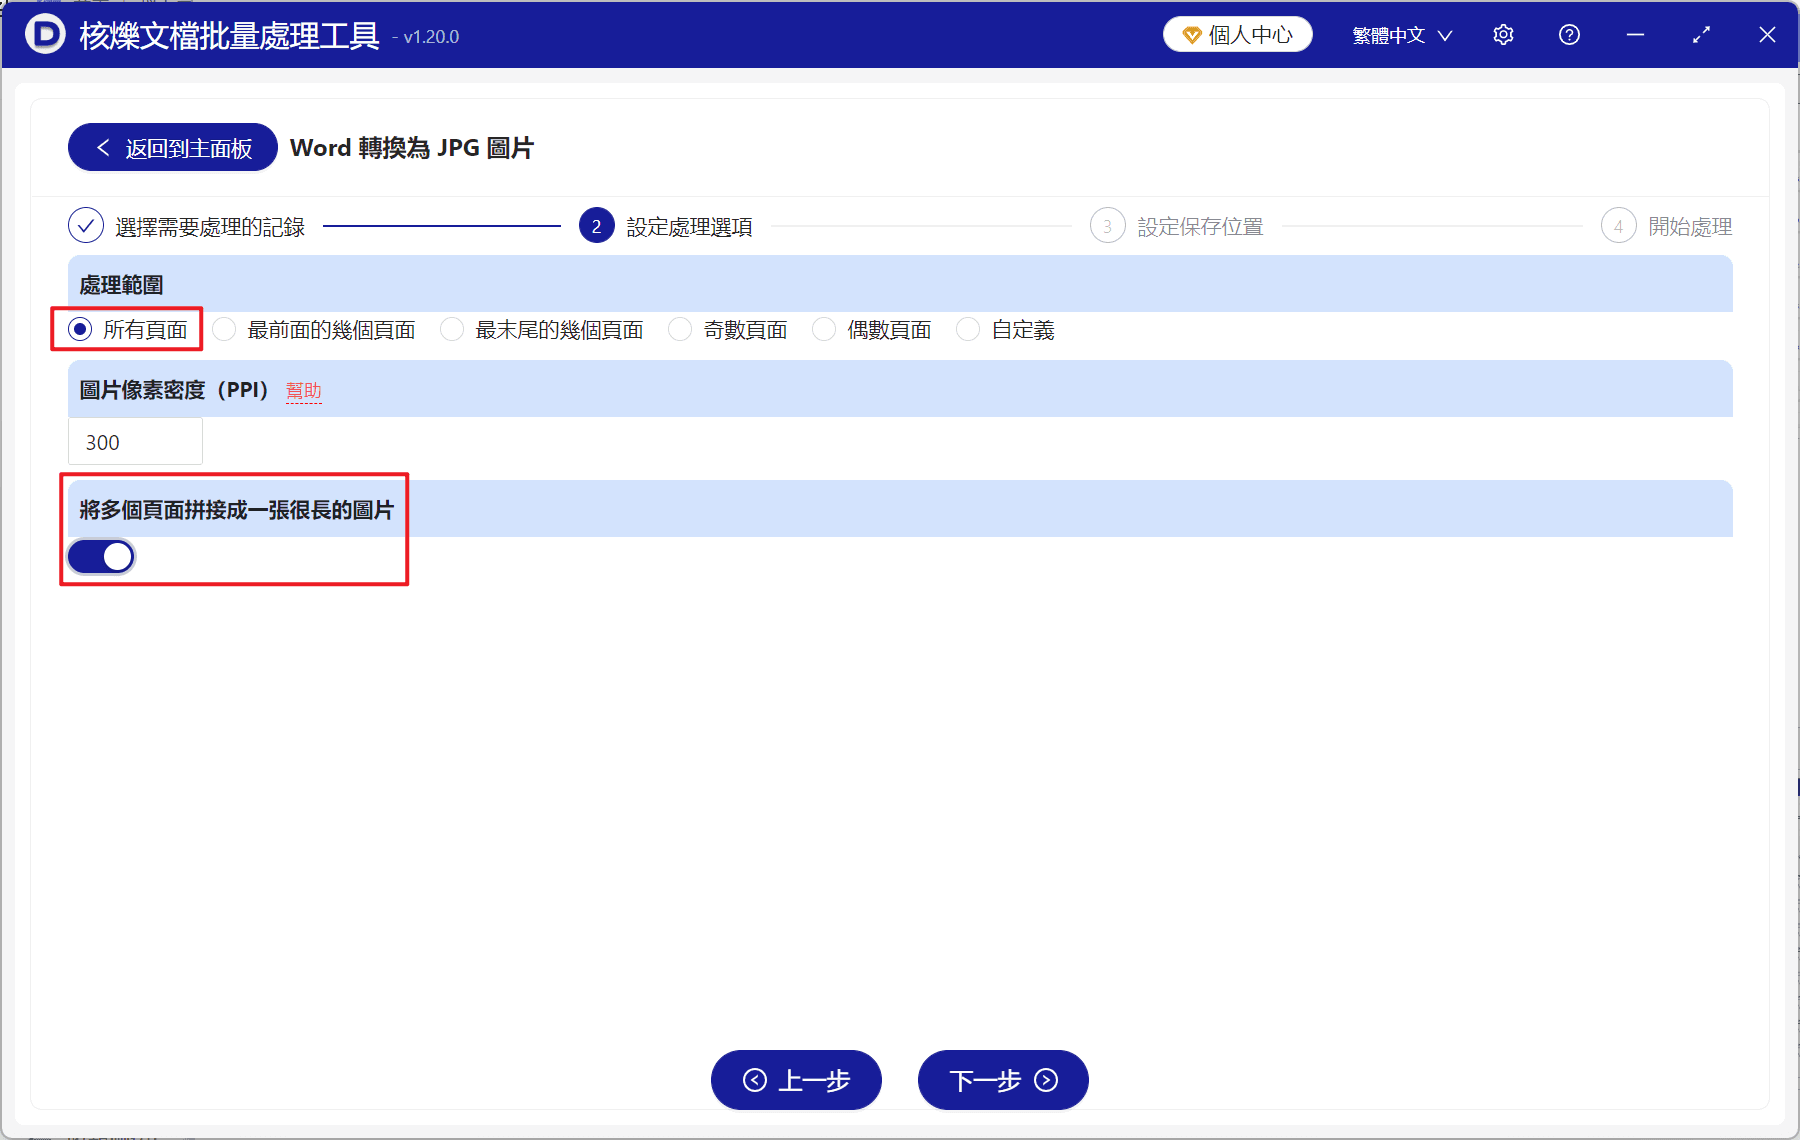This screenshot has width=1800, height=1140.
Task: Click the checkmark icon on completed step 1
Action: (86, 225)
